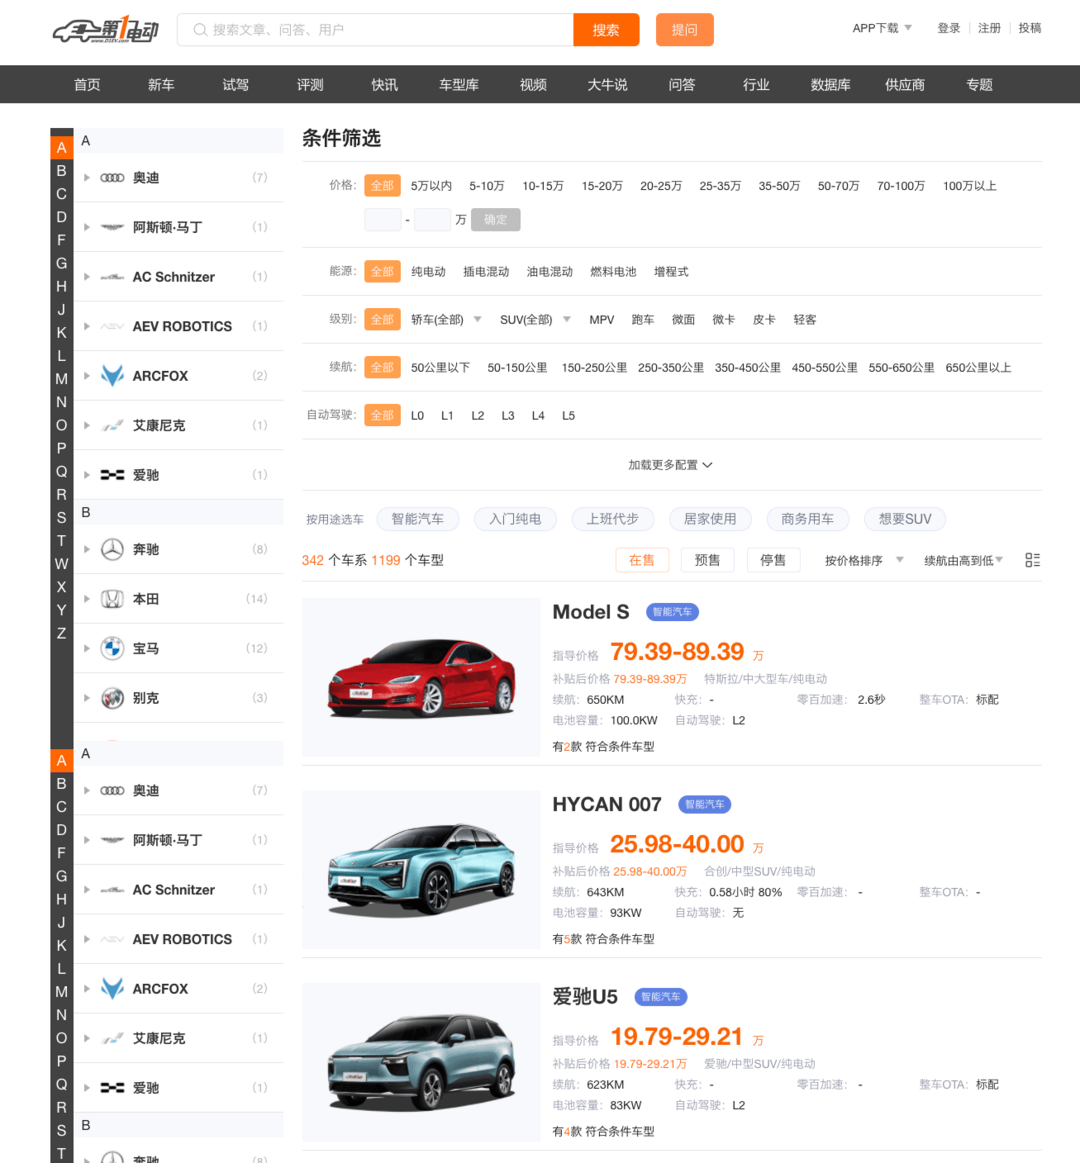
Task: Jump to letter W in the brand index
Action: tap(62, 564)
